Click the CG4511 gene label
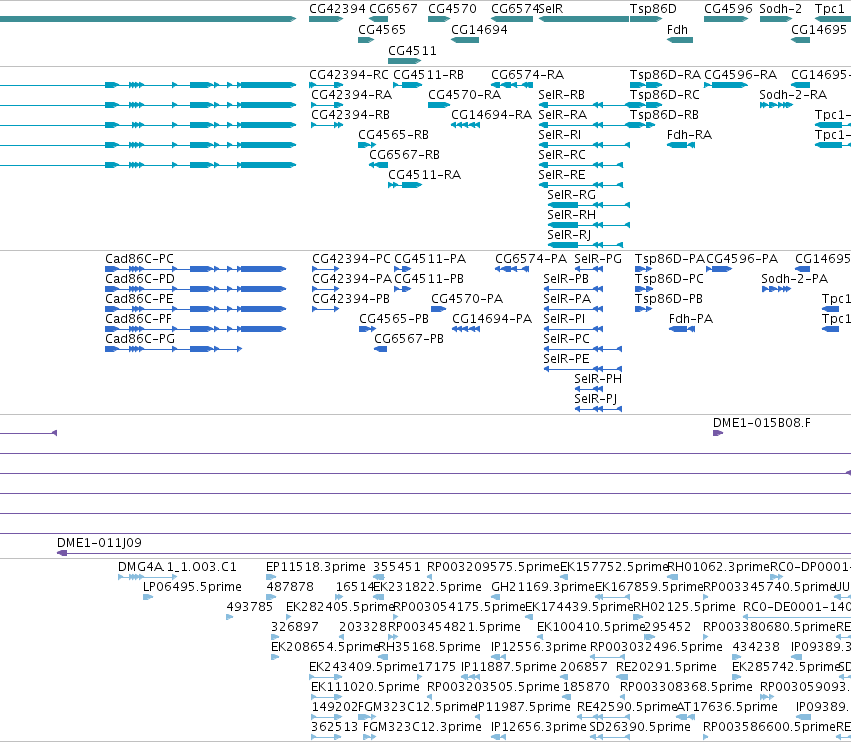This screenshot has height=742, width=851. [412, 50]
